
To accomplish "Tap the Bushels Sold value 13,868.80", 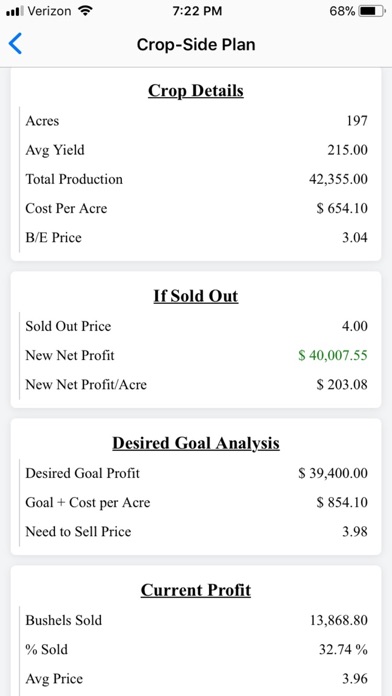I will coord(339,620).
